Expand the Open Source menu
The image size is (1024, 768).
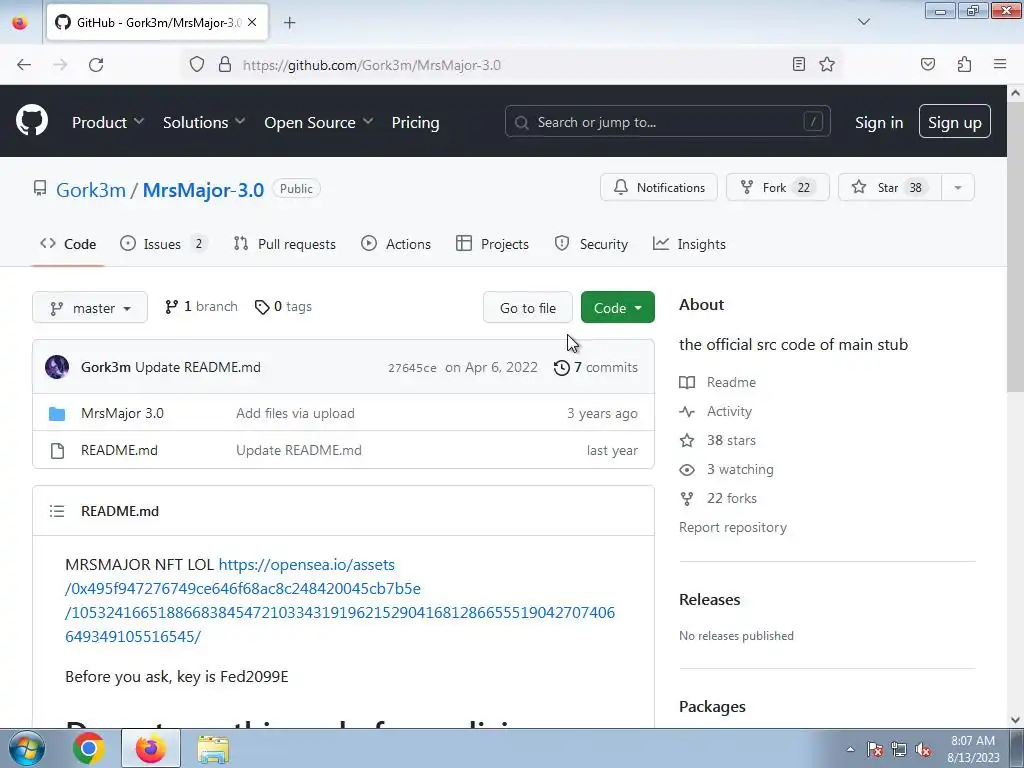point(319,122)
